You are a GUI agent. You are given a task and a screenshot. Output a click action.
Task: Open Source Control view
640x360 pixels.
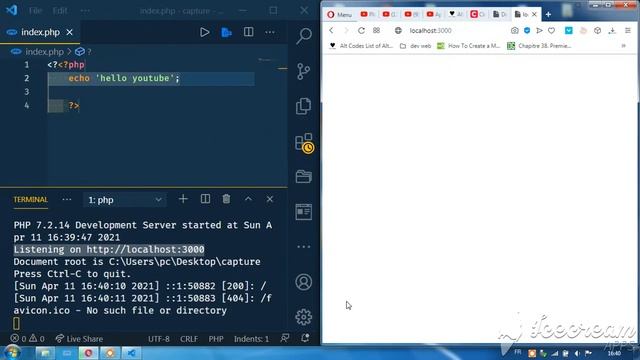click(x=304, y=71)
